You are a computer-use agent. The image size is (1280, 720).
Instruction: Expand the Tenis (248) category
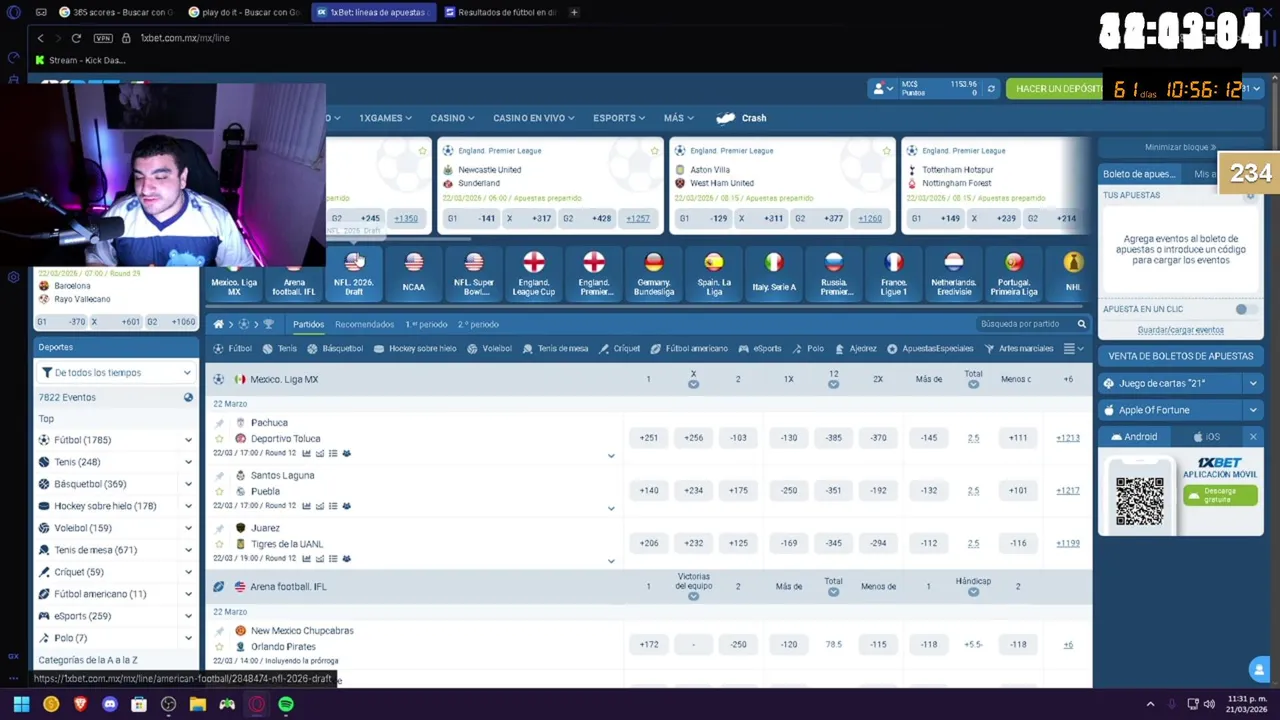pyautogui.click(x=188, y=462)
